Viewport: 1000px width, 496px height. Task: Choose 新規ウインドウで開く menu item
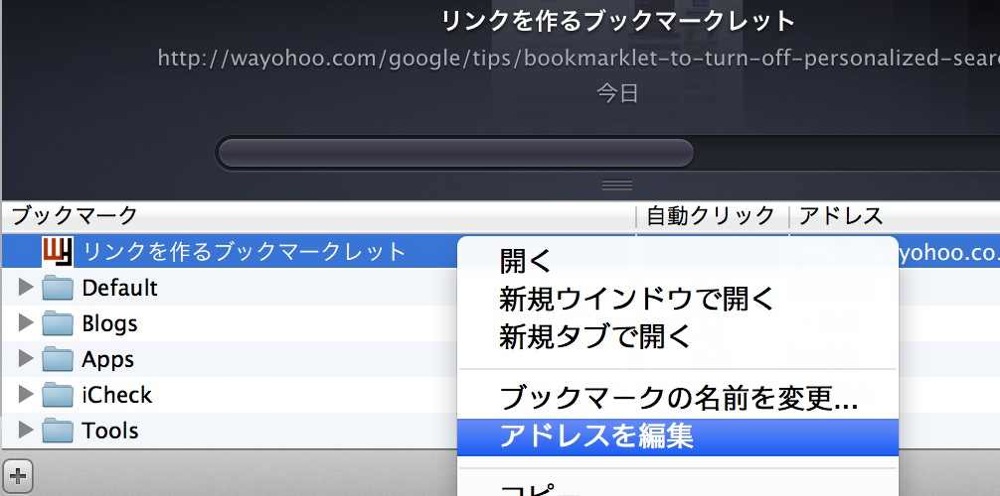(x=677, y=298)
